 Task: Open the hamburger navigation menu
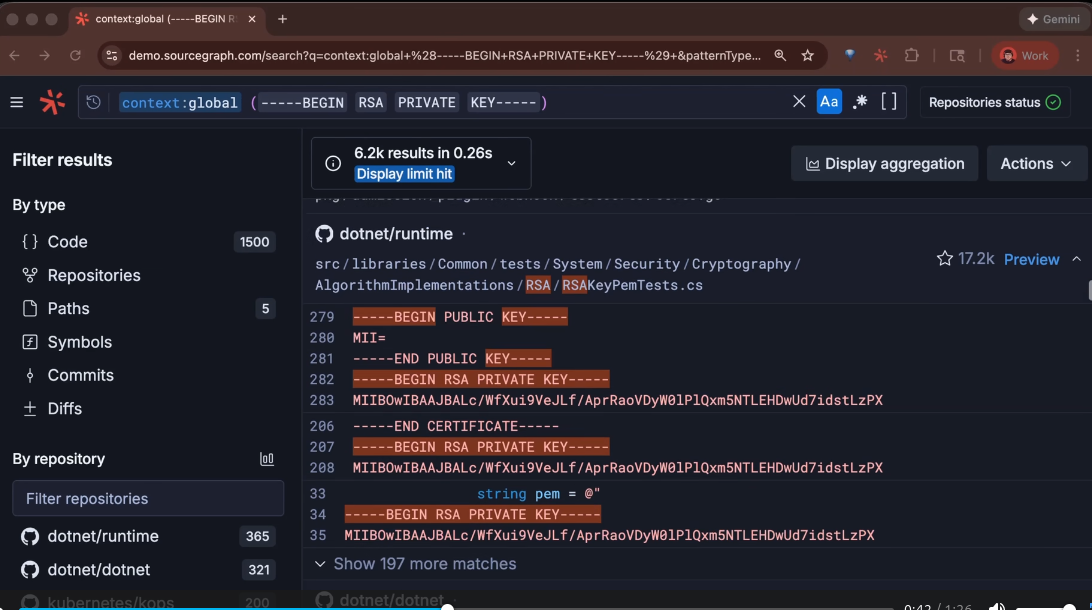point(17,101)
